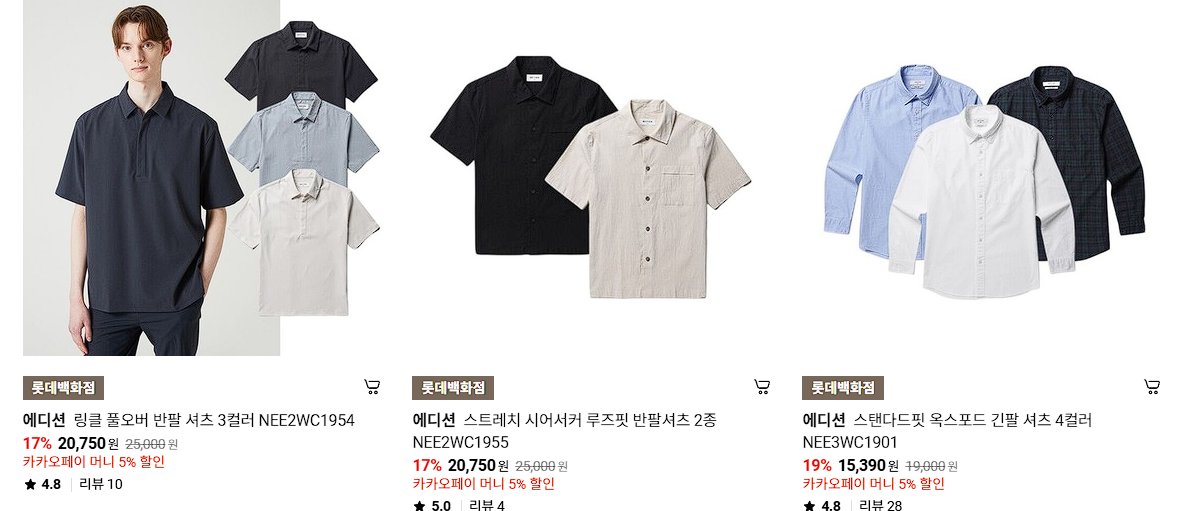Click the 20,750원 price of first product
The image size is (1185, 511).
click(88, 444)
